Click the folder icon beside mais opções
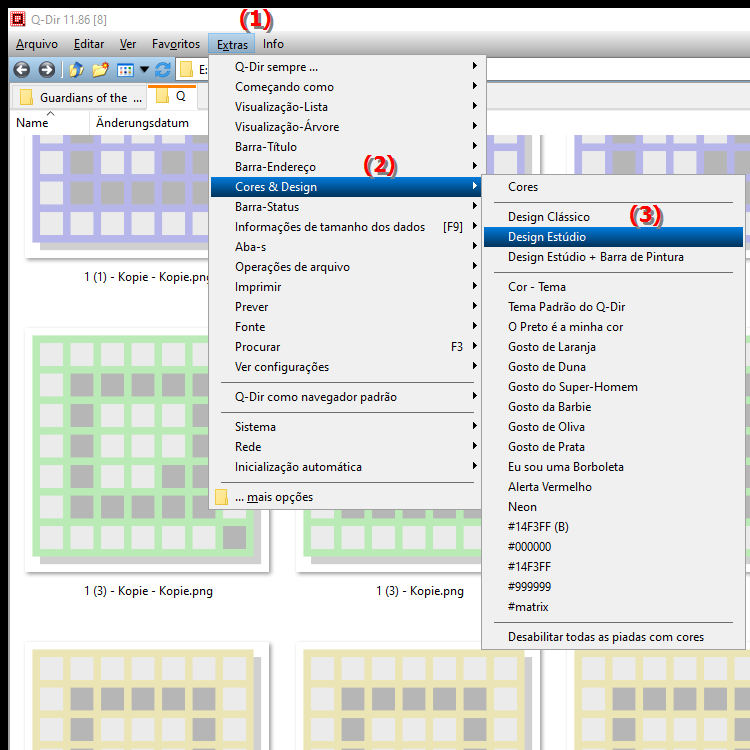 pos(221,497)
